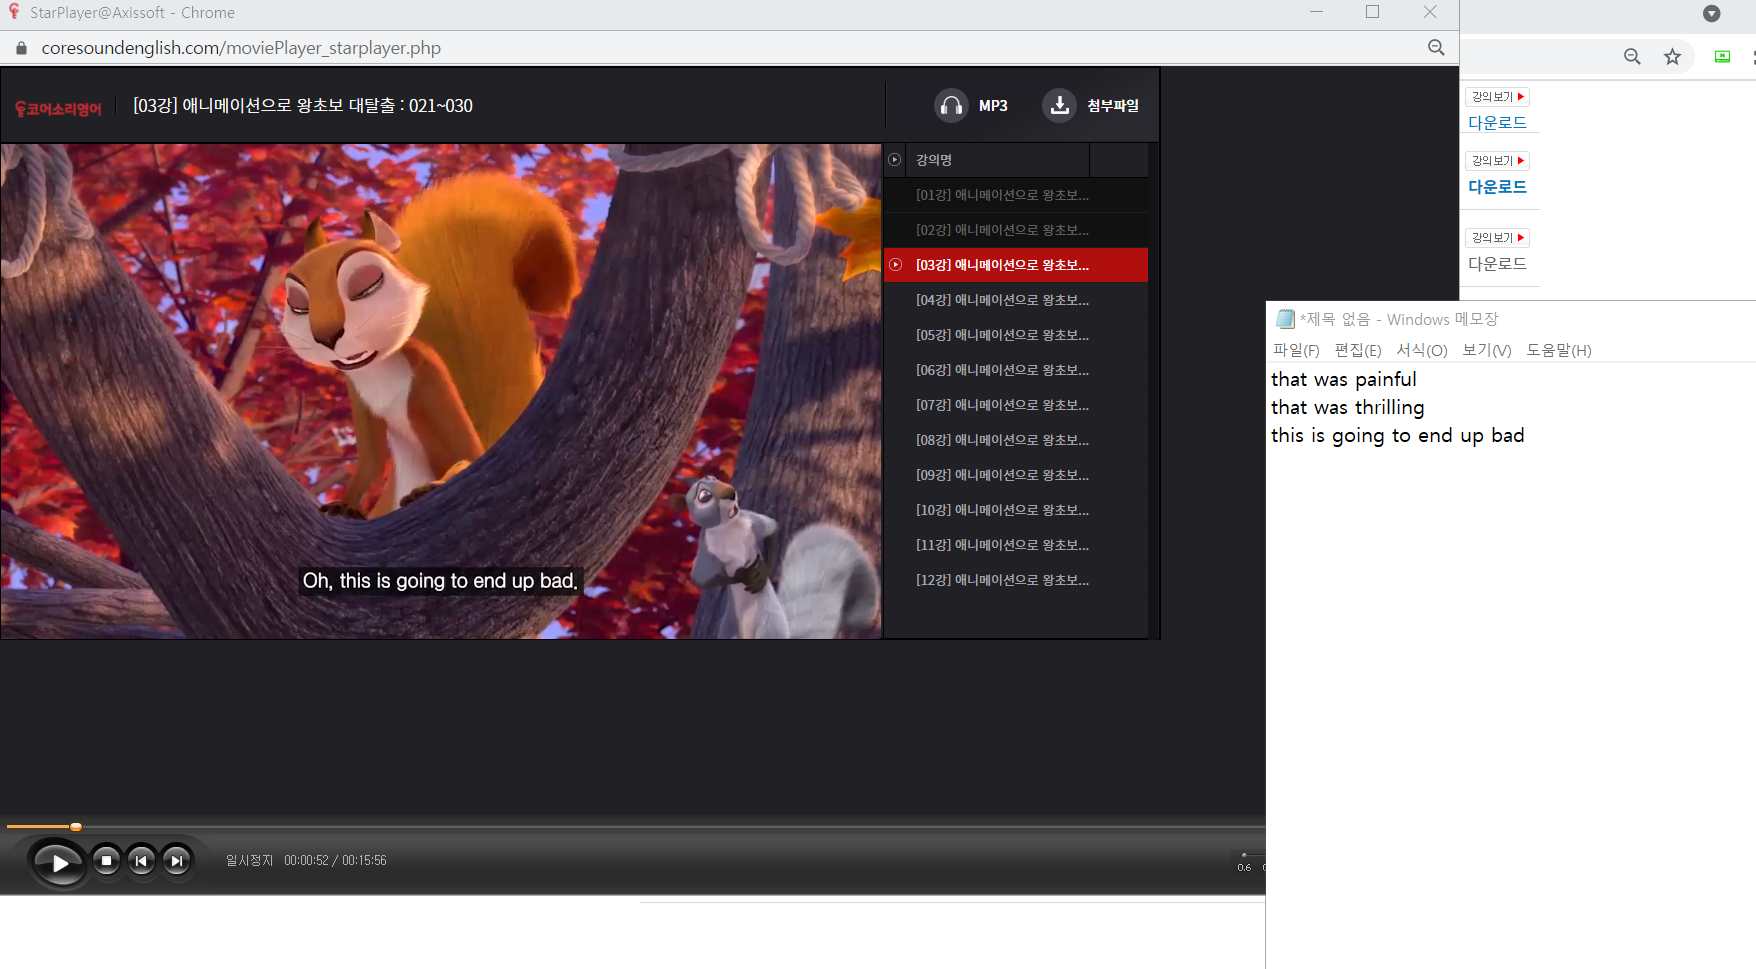Skip to the next lecture track
1756x969 pixels.
(x=176, y=861)
